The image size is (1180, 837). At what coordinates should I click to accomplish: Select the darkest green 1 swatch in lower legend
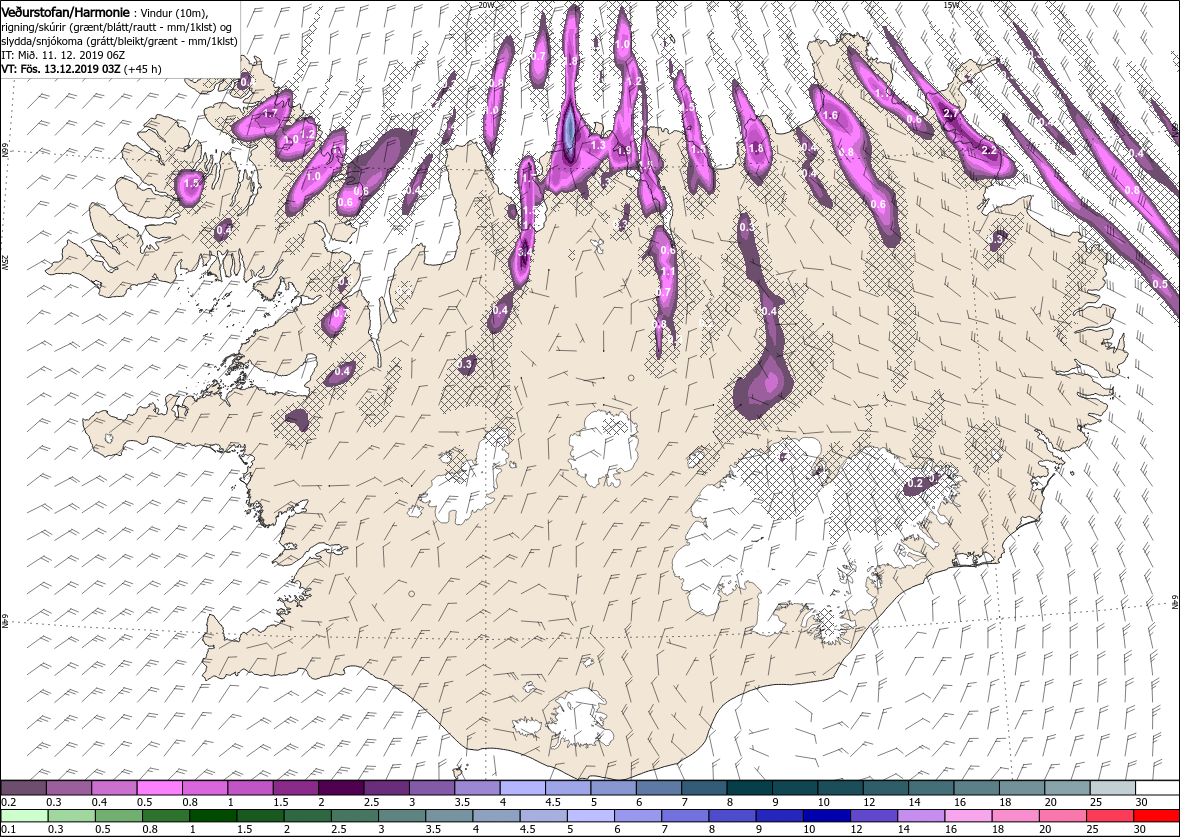tap(212, 816)
